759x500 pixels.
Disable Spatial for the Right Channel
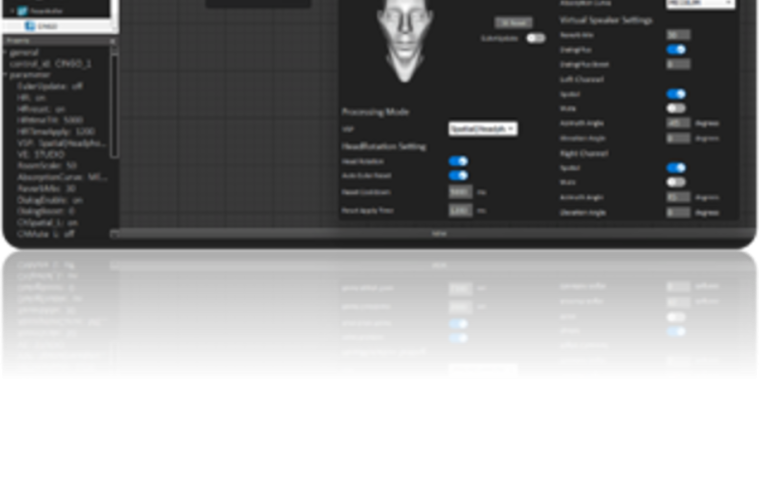(x=676, y=168)
